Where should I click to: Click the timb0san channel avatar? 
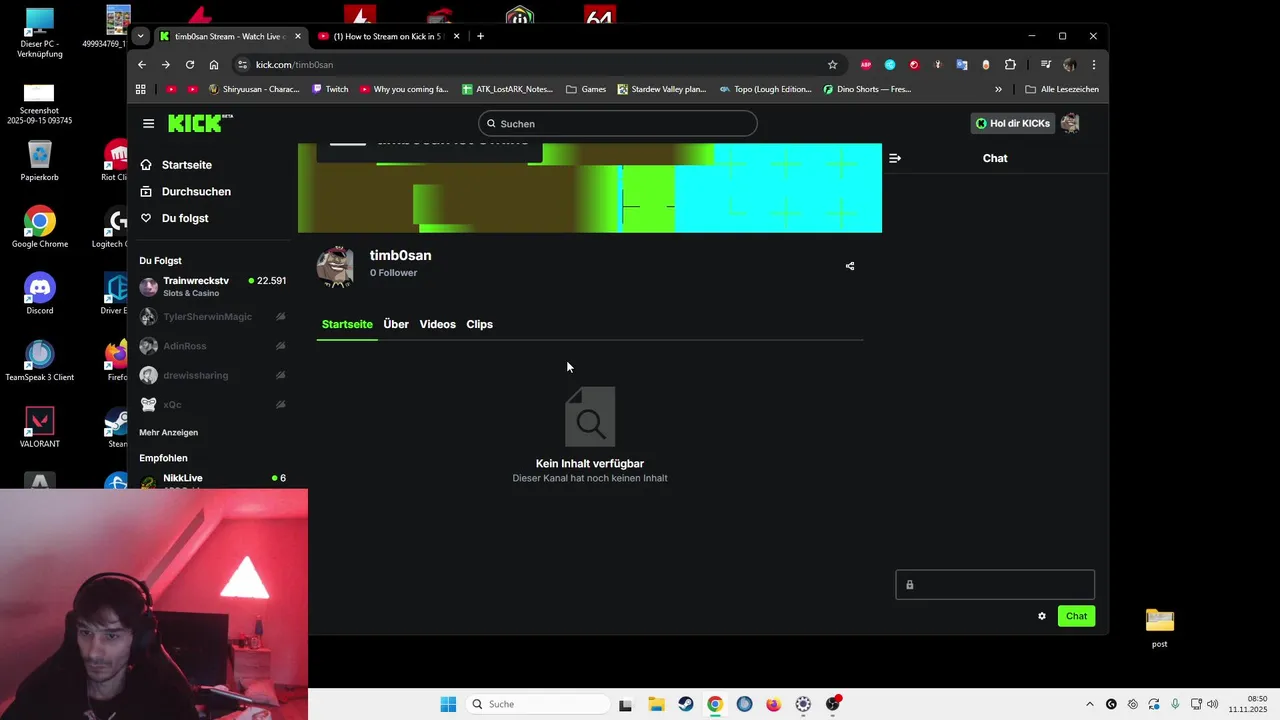pyautogui.click(x=335, y=265)
